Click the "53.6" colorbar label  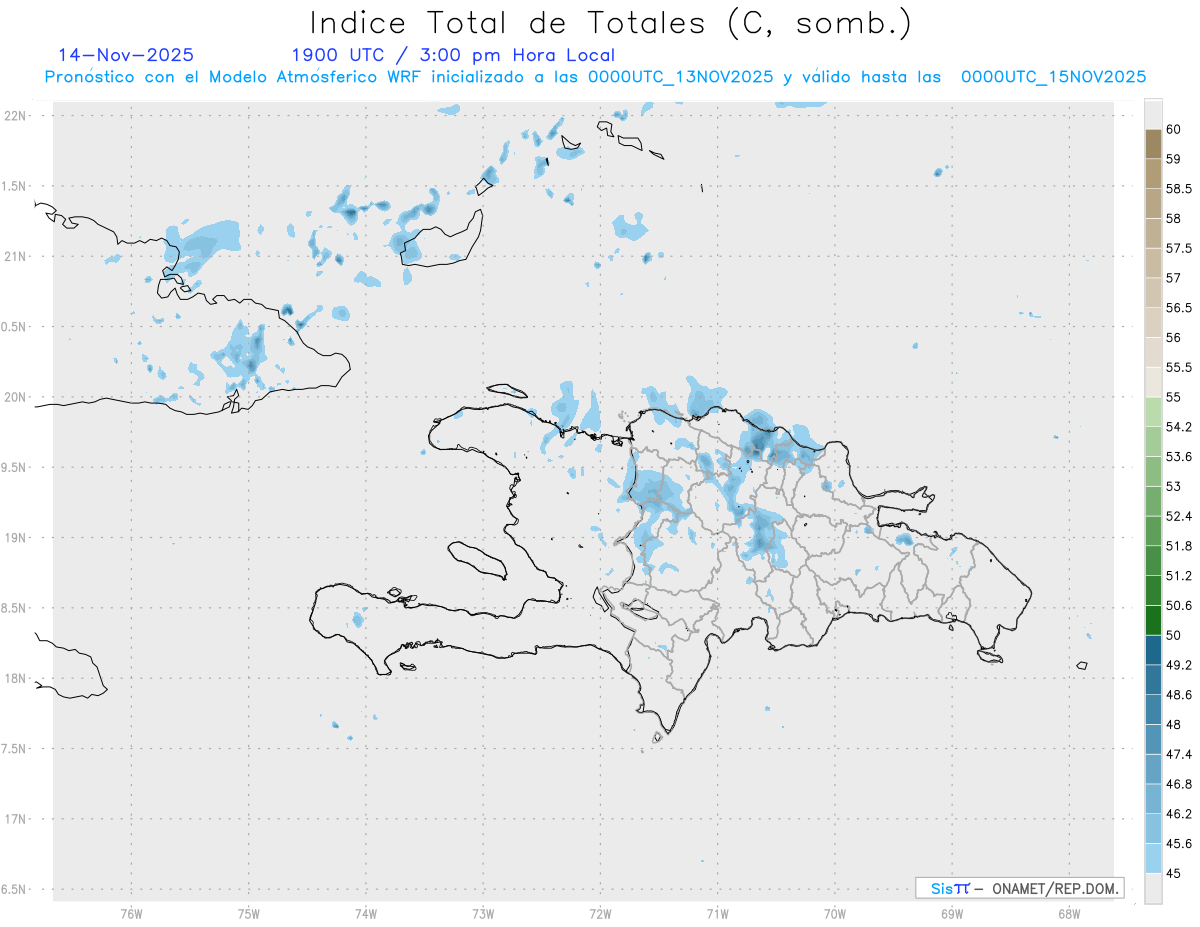[1179, 457]
